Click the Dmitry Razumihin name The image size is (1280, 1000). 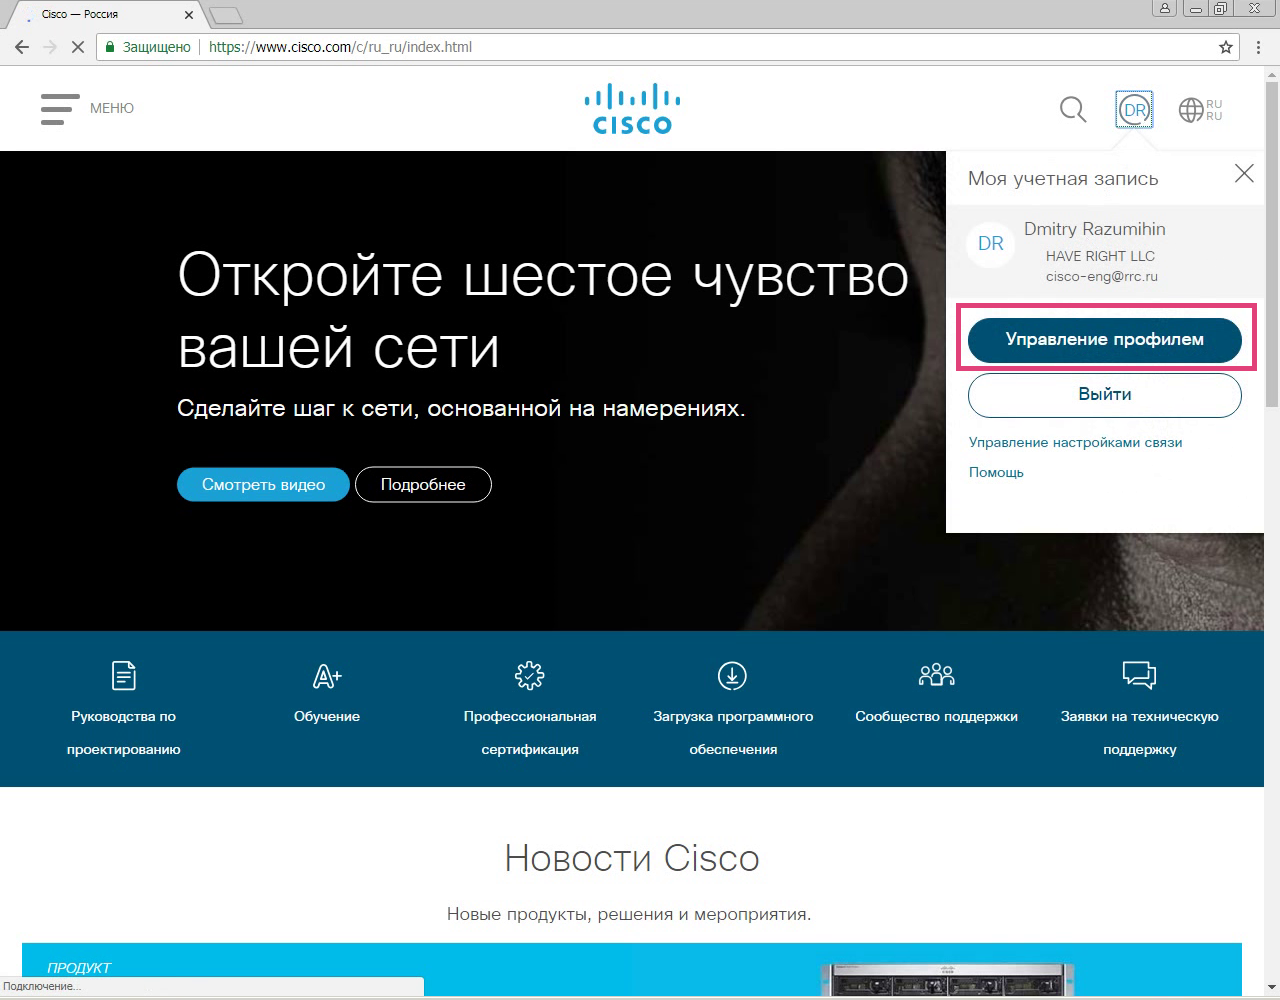1095,229
